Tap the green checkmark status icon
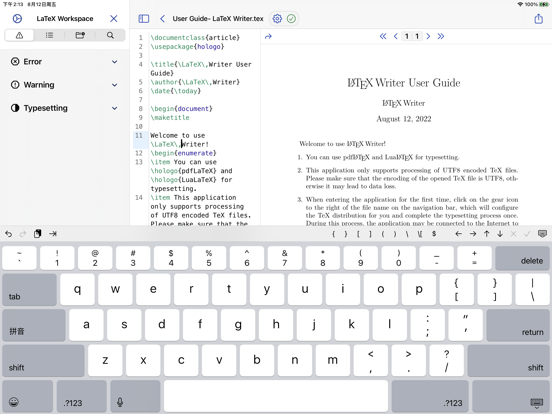 [291, 19]
